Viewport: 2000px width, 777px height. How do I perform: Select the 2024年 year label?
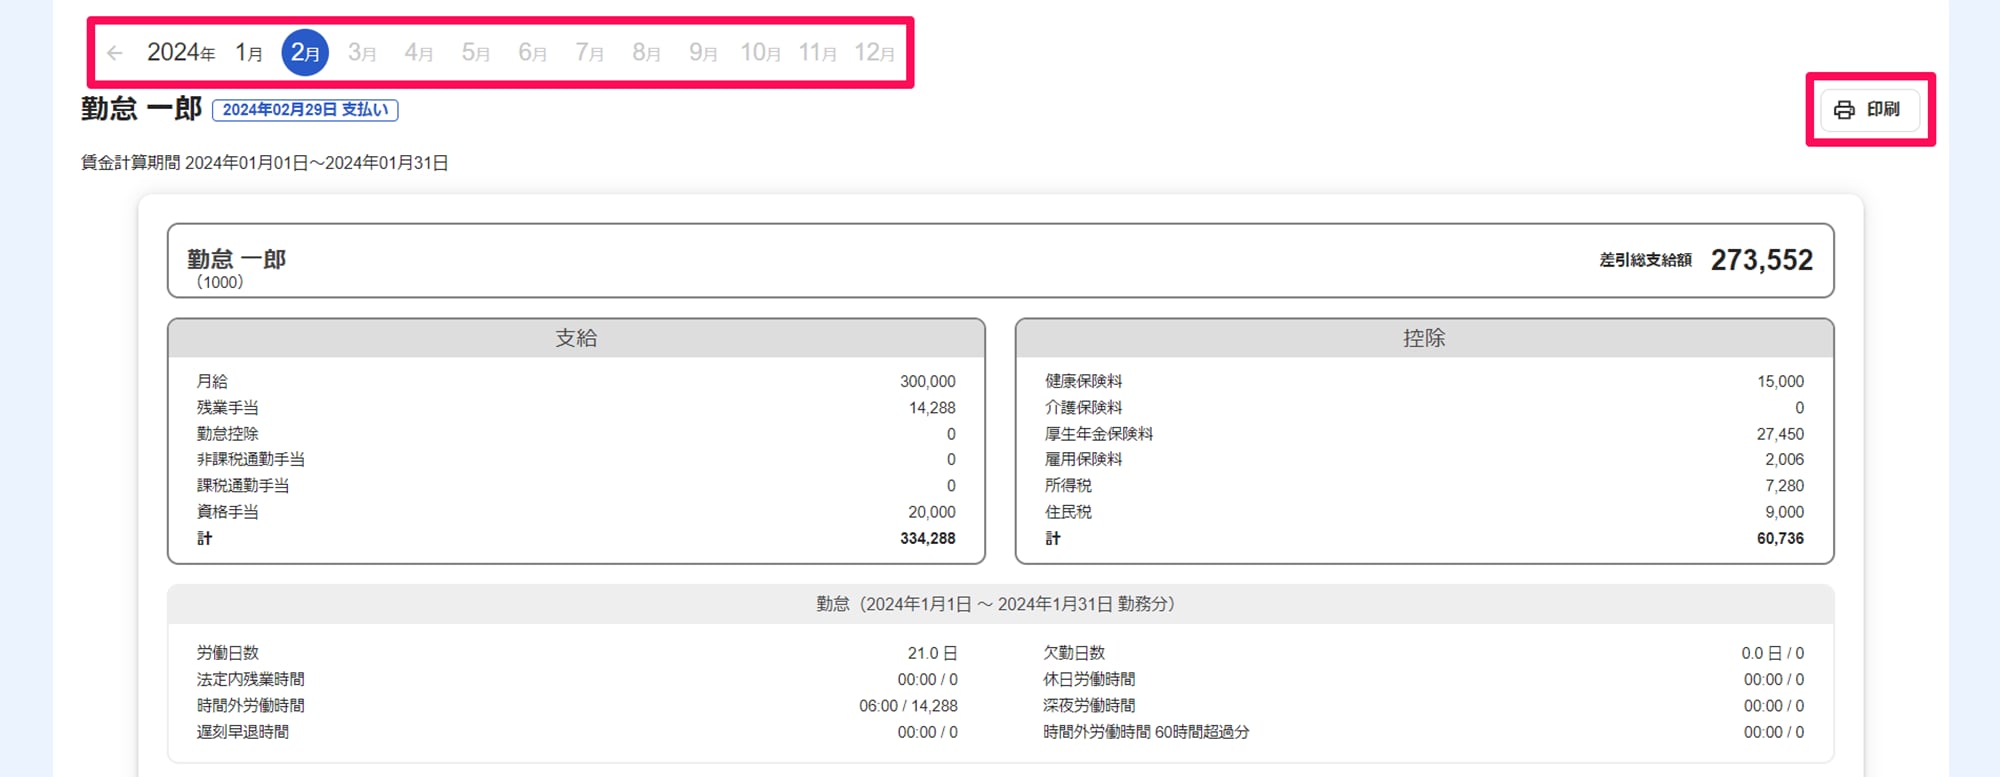[181, 53]
